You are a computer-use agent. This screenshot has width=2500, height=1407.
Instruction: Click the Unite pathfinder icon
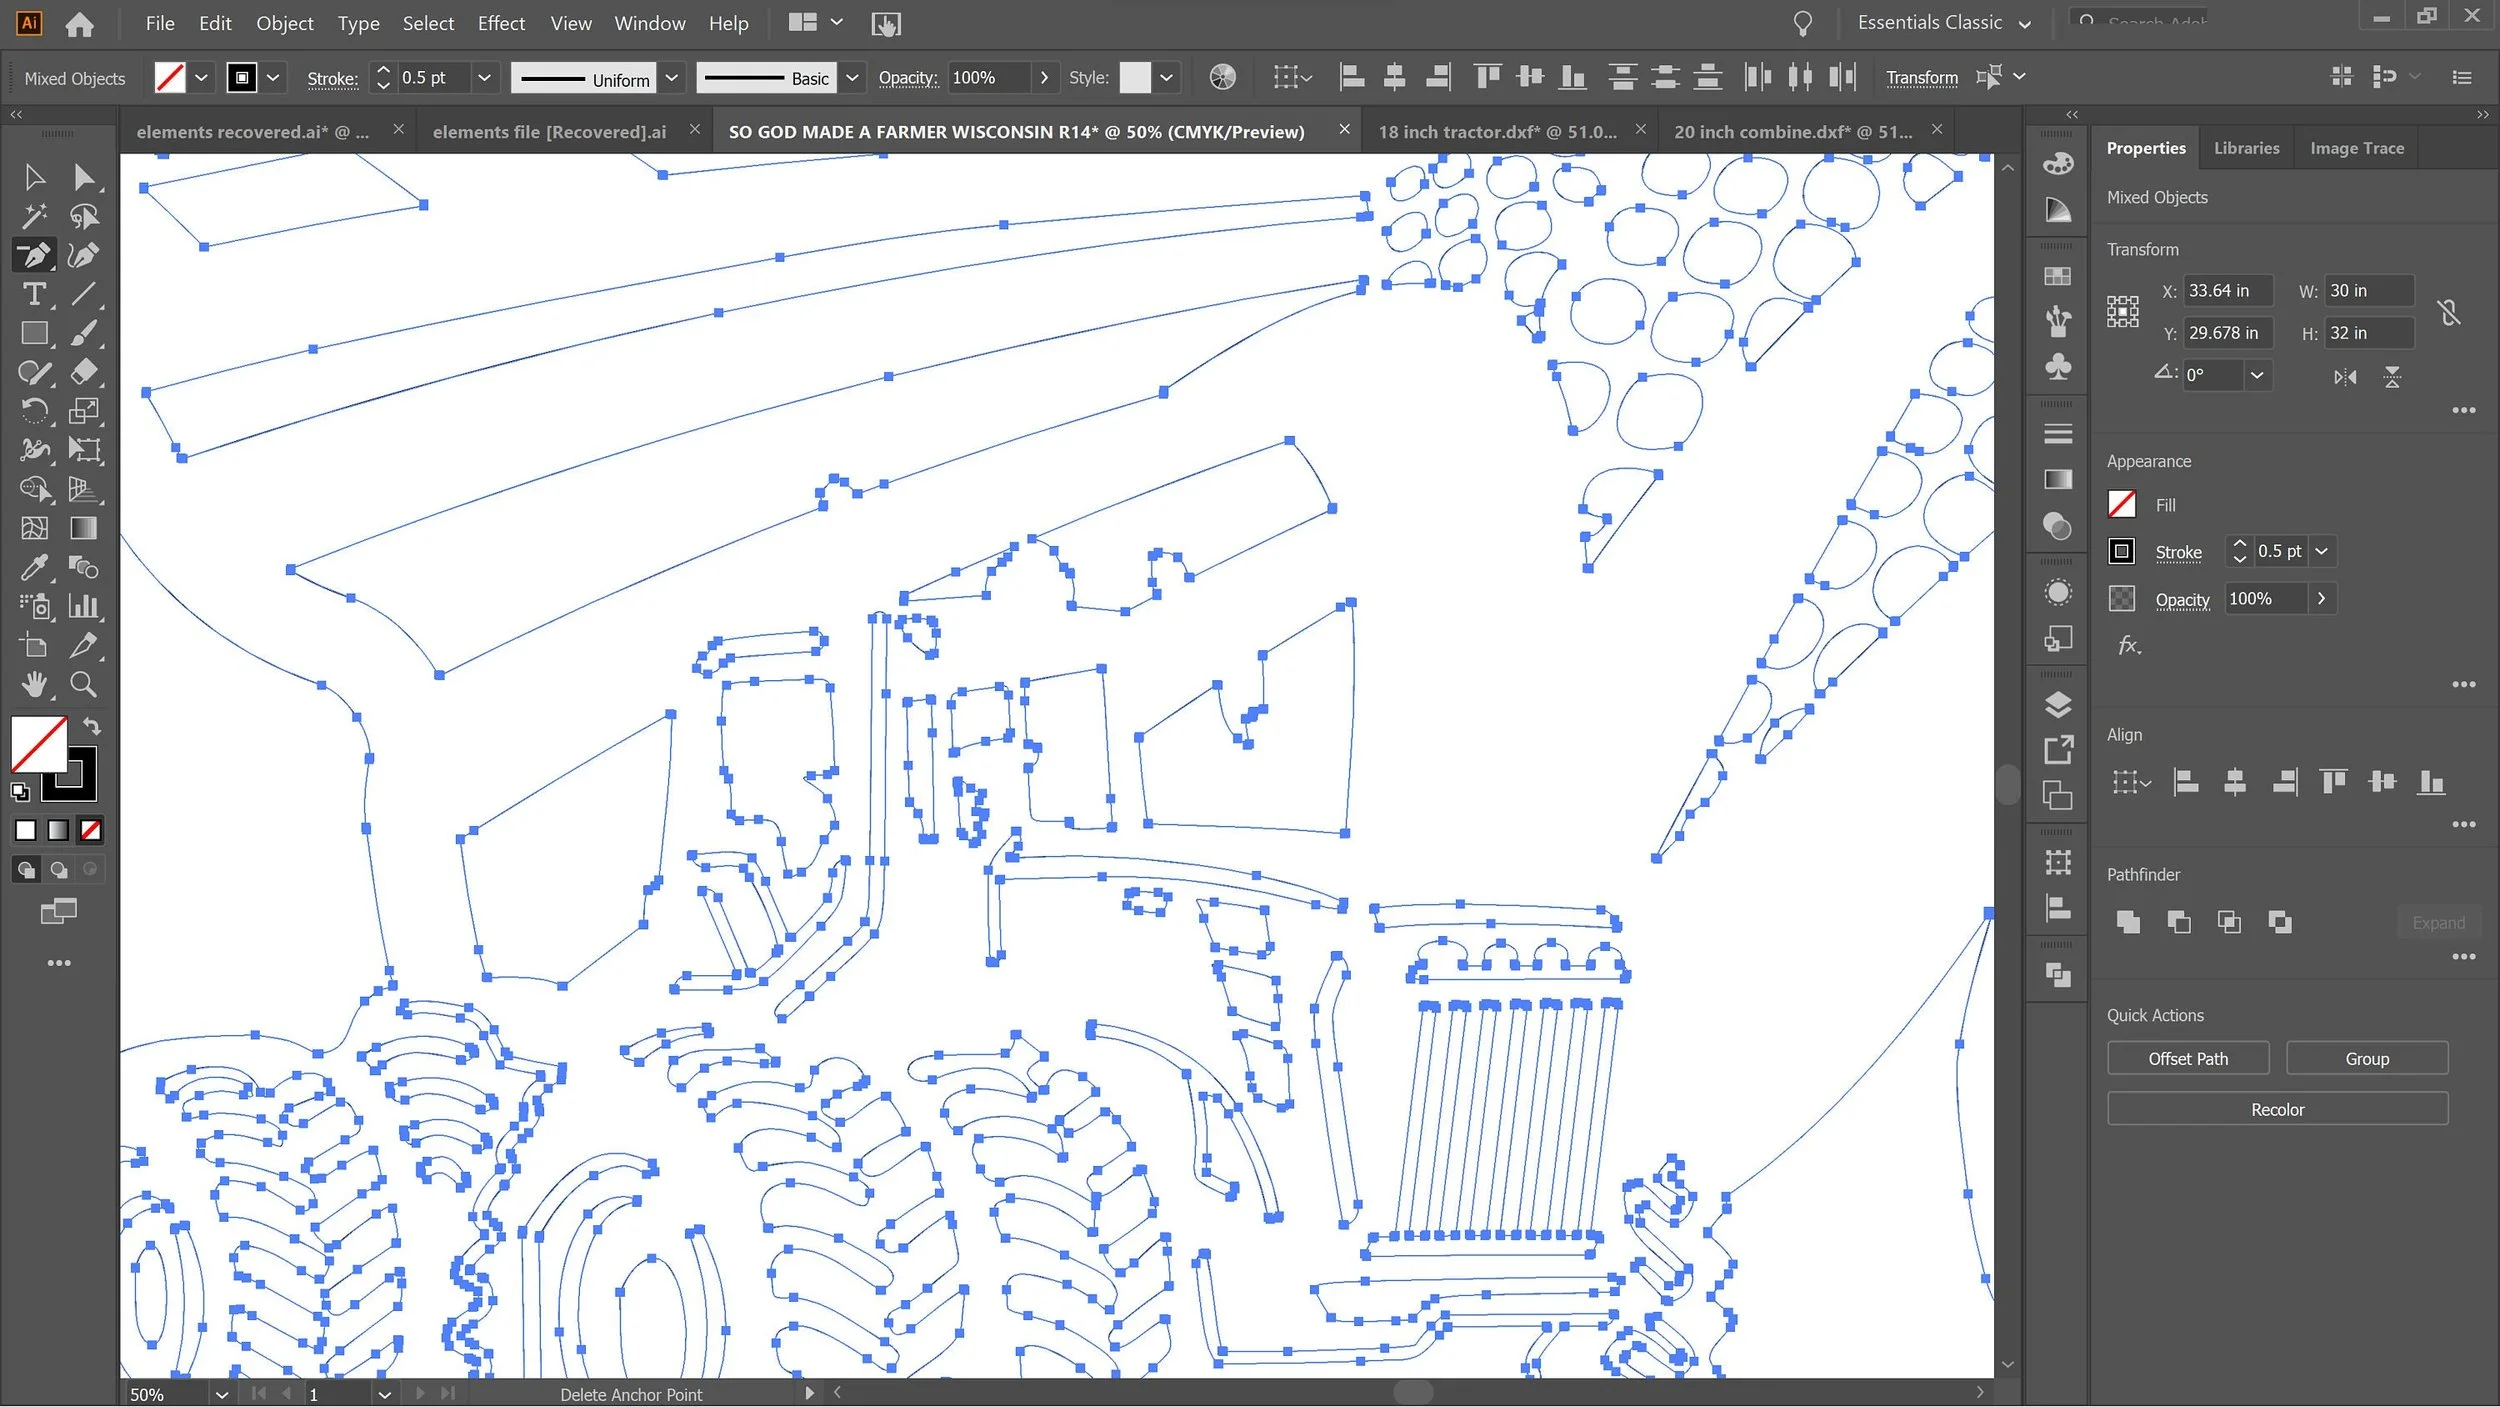[x=2128, y=922]
